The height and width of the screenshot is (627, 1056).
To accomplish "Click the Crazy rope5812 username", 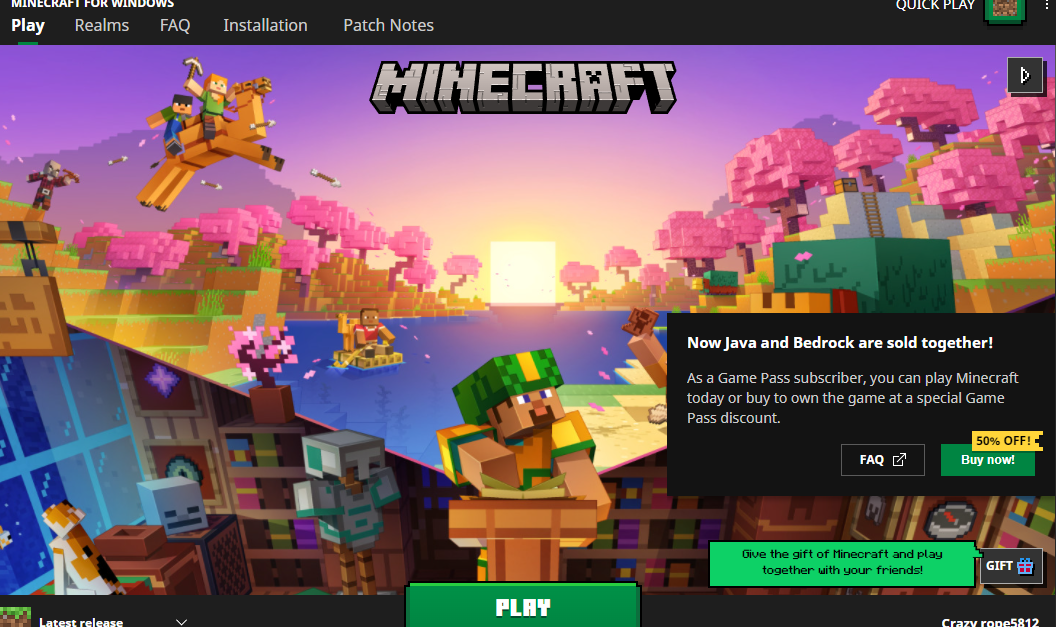I will point(990,622).
